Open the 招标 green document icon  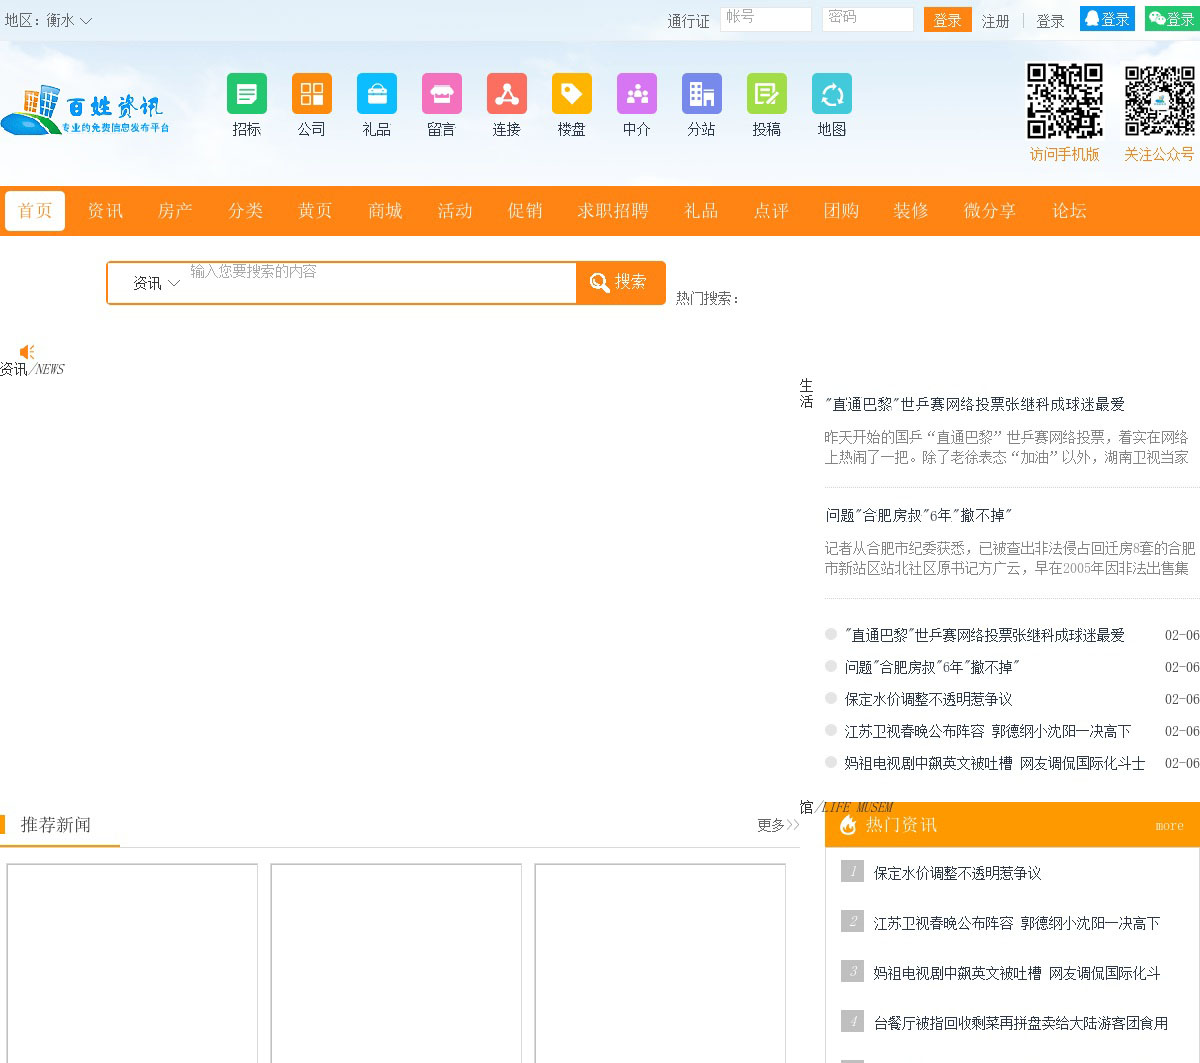246,94
